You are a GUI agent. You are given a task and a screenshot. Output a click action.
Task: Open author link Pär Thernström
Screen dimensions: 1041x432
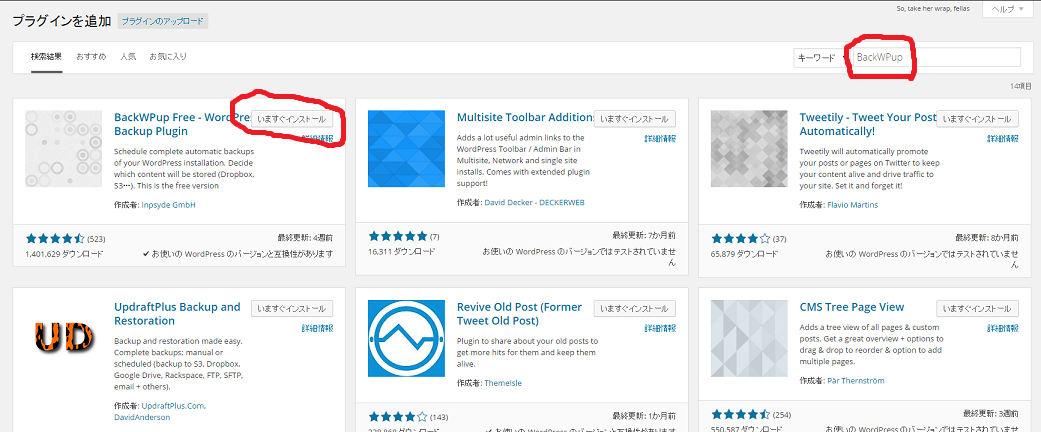[x=856, y=381]
